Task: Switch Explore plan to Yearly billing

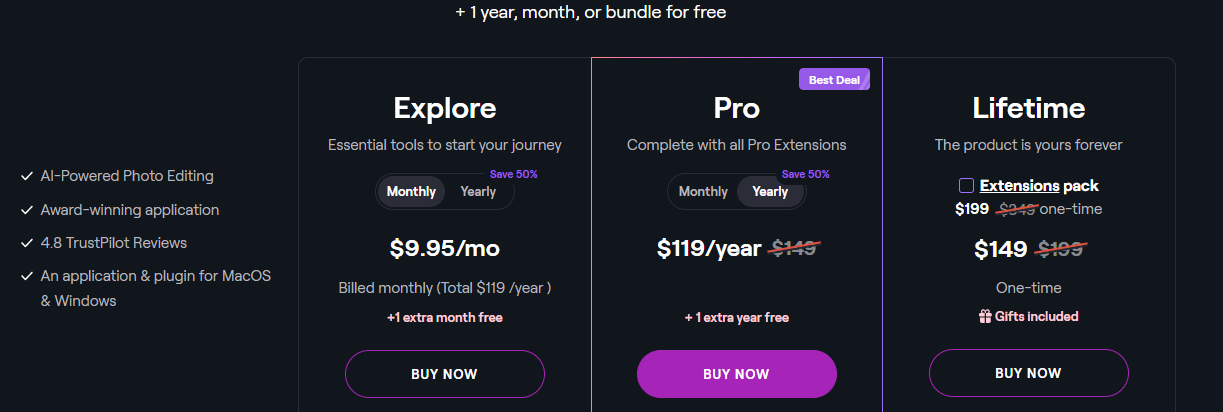Action: 478,192
